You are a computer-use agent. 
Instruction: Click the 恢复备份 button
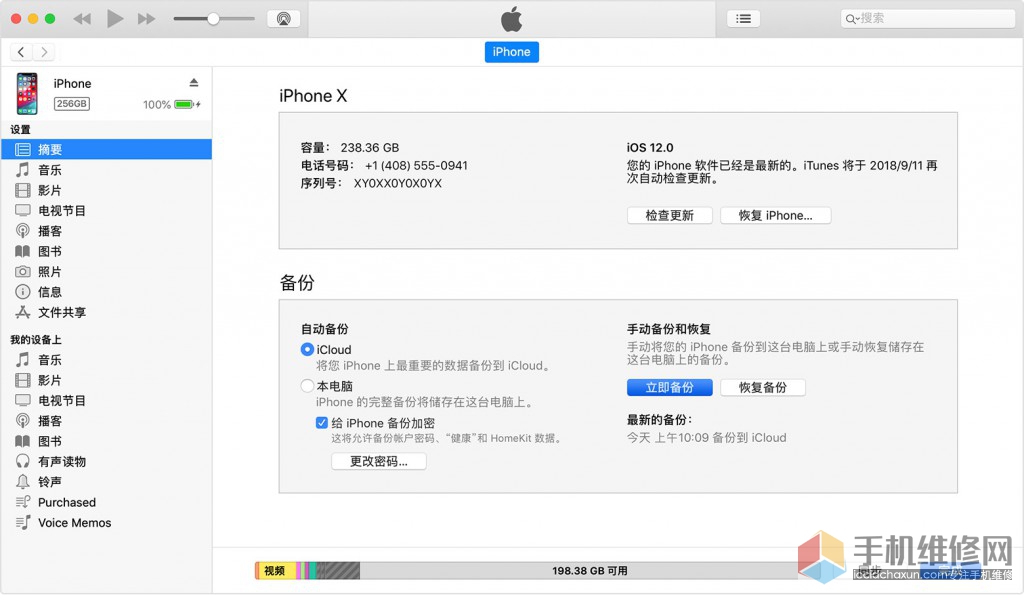pos(762,387)
